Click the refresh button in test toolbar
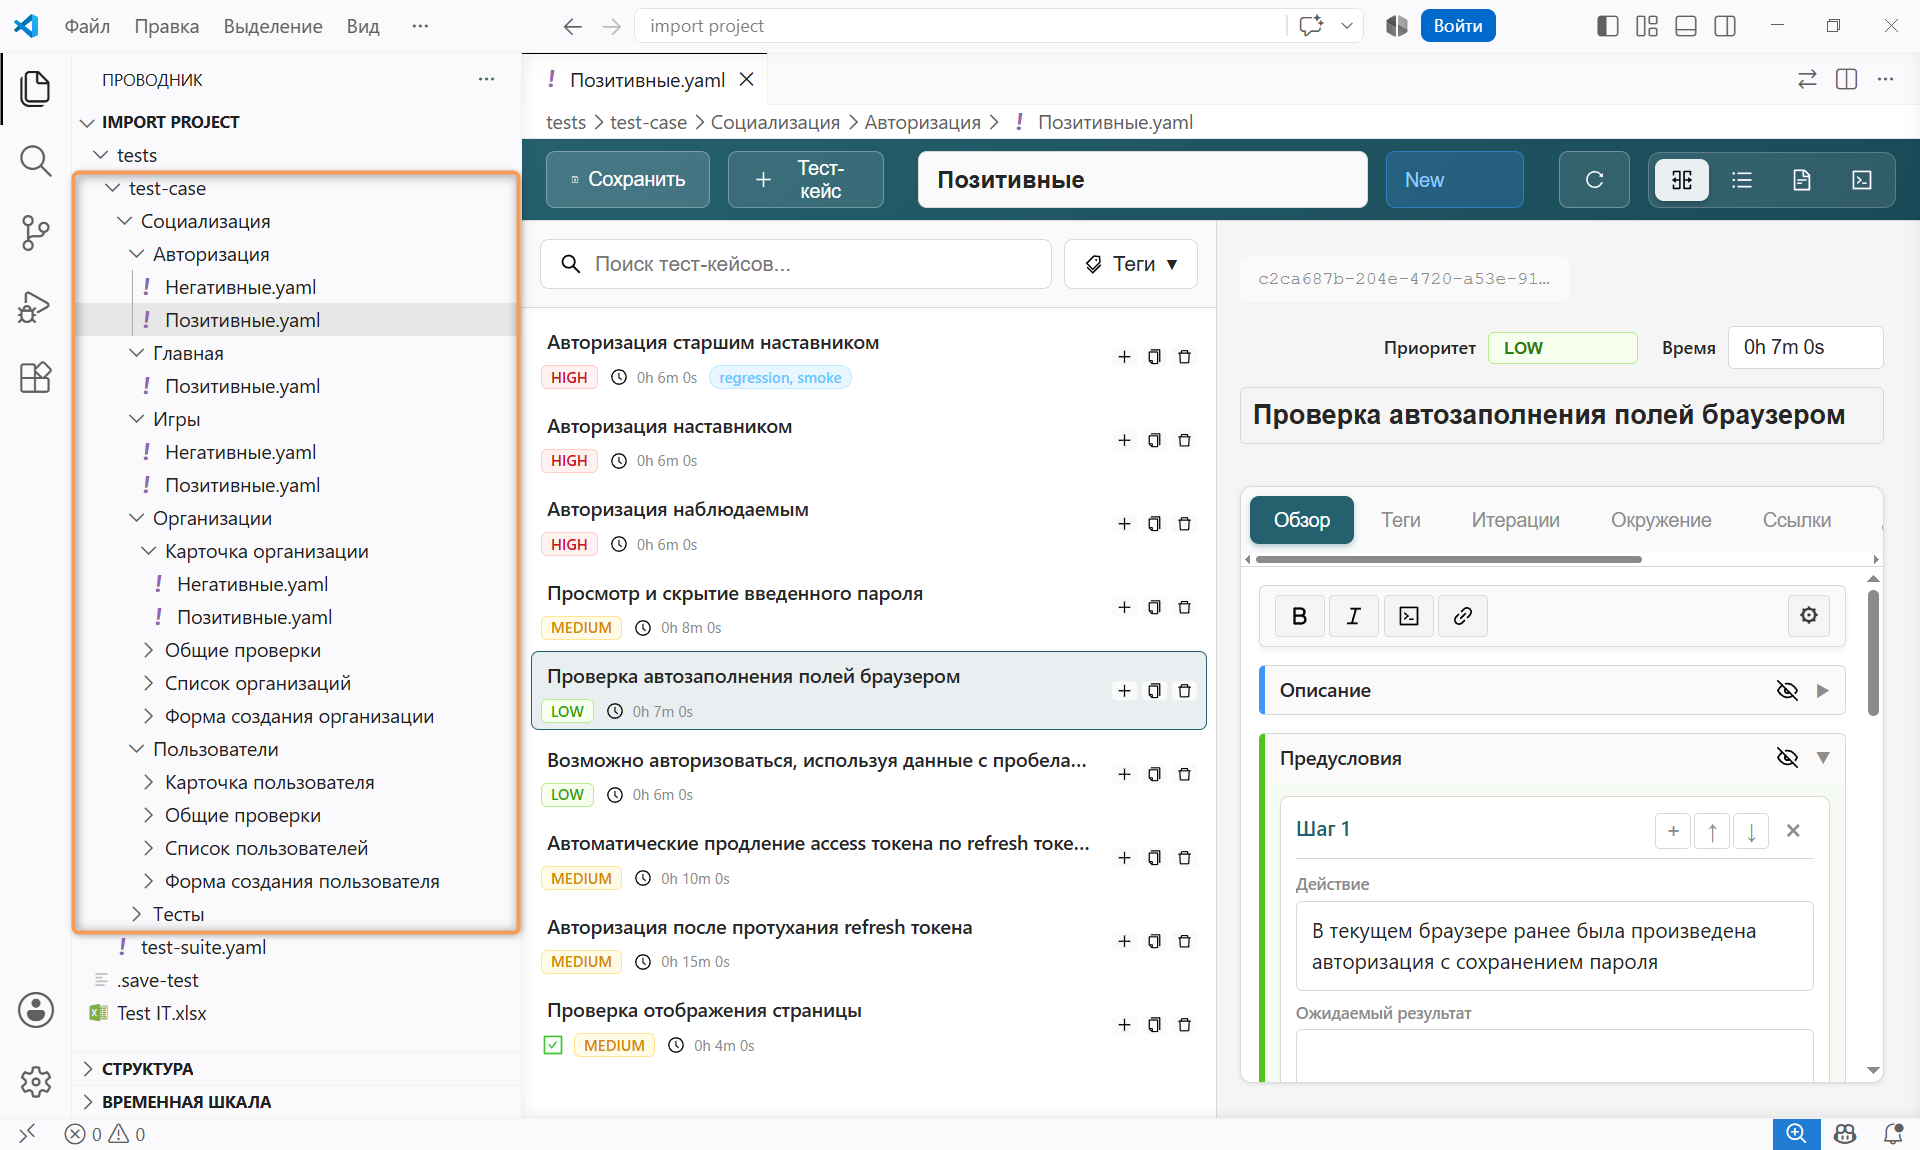Image resolution: width=1920 pixels, height=1150 pixels. click(1594, 180)
